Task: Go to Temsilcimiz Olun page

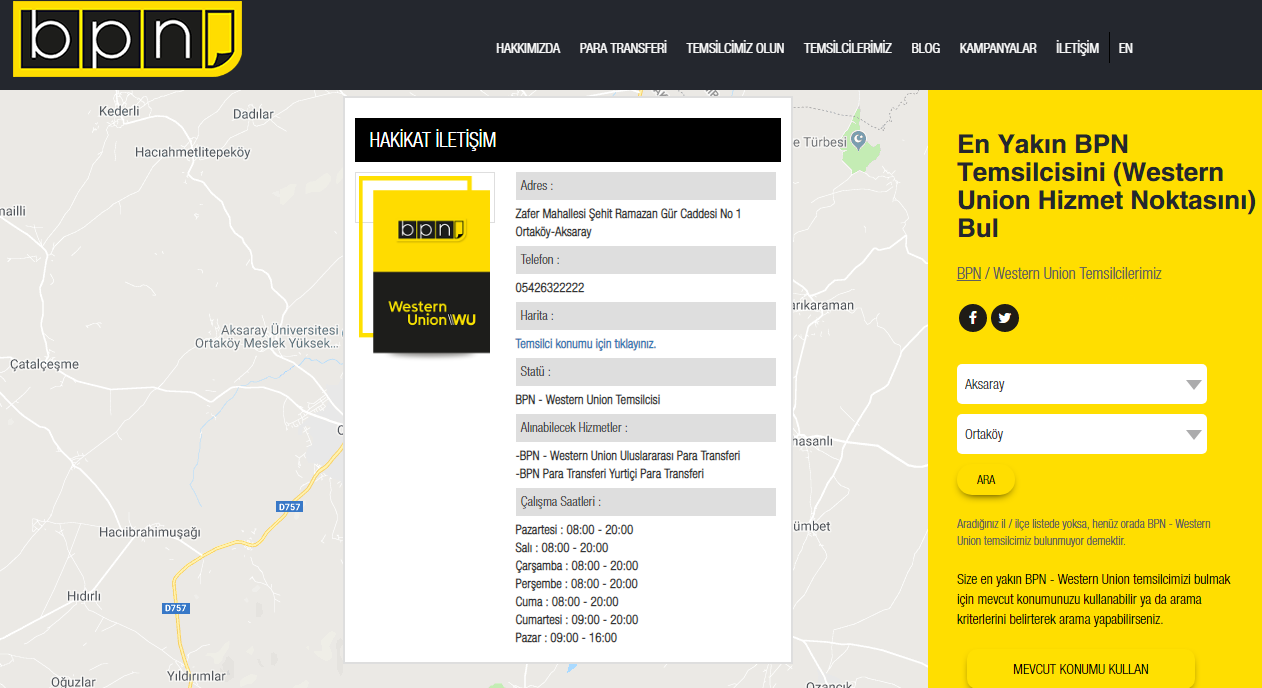Action: click(x=735, y=48)
